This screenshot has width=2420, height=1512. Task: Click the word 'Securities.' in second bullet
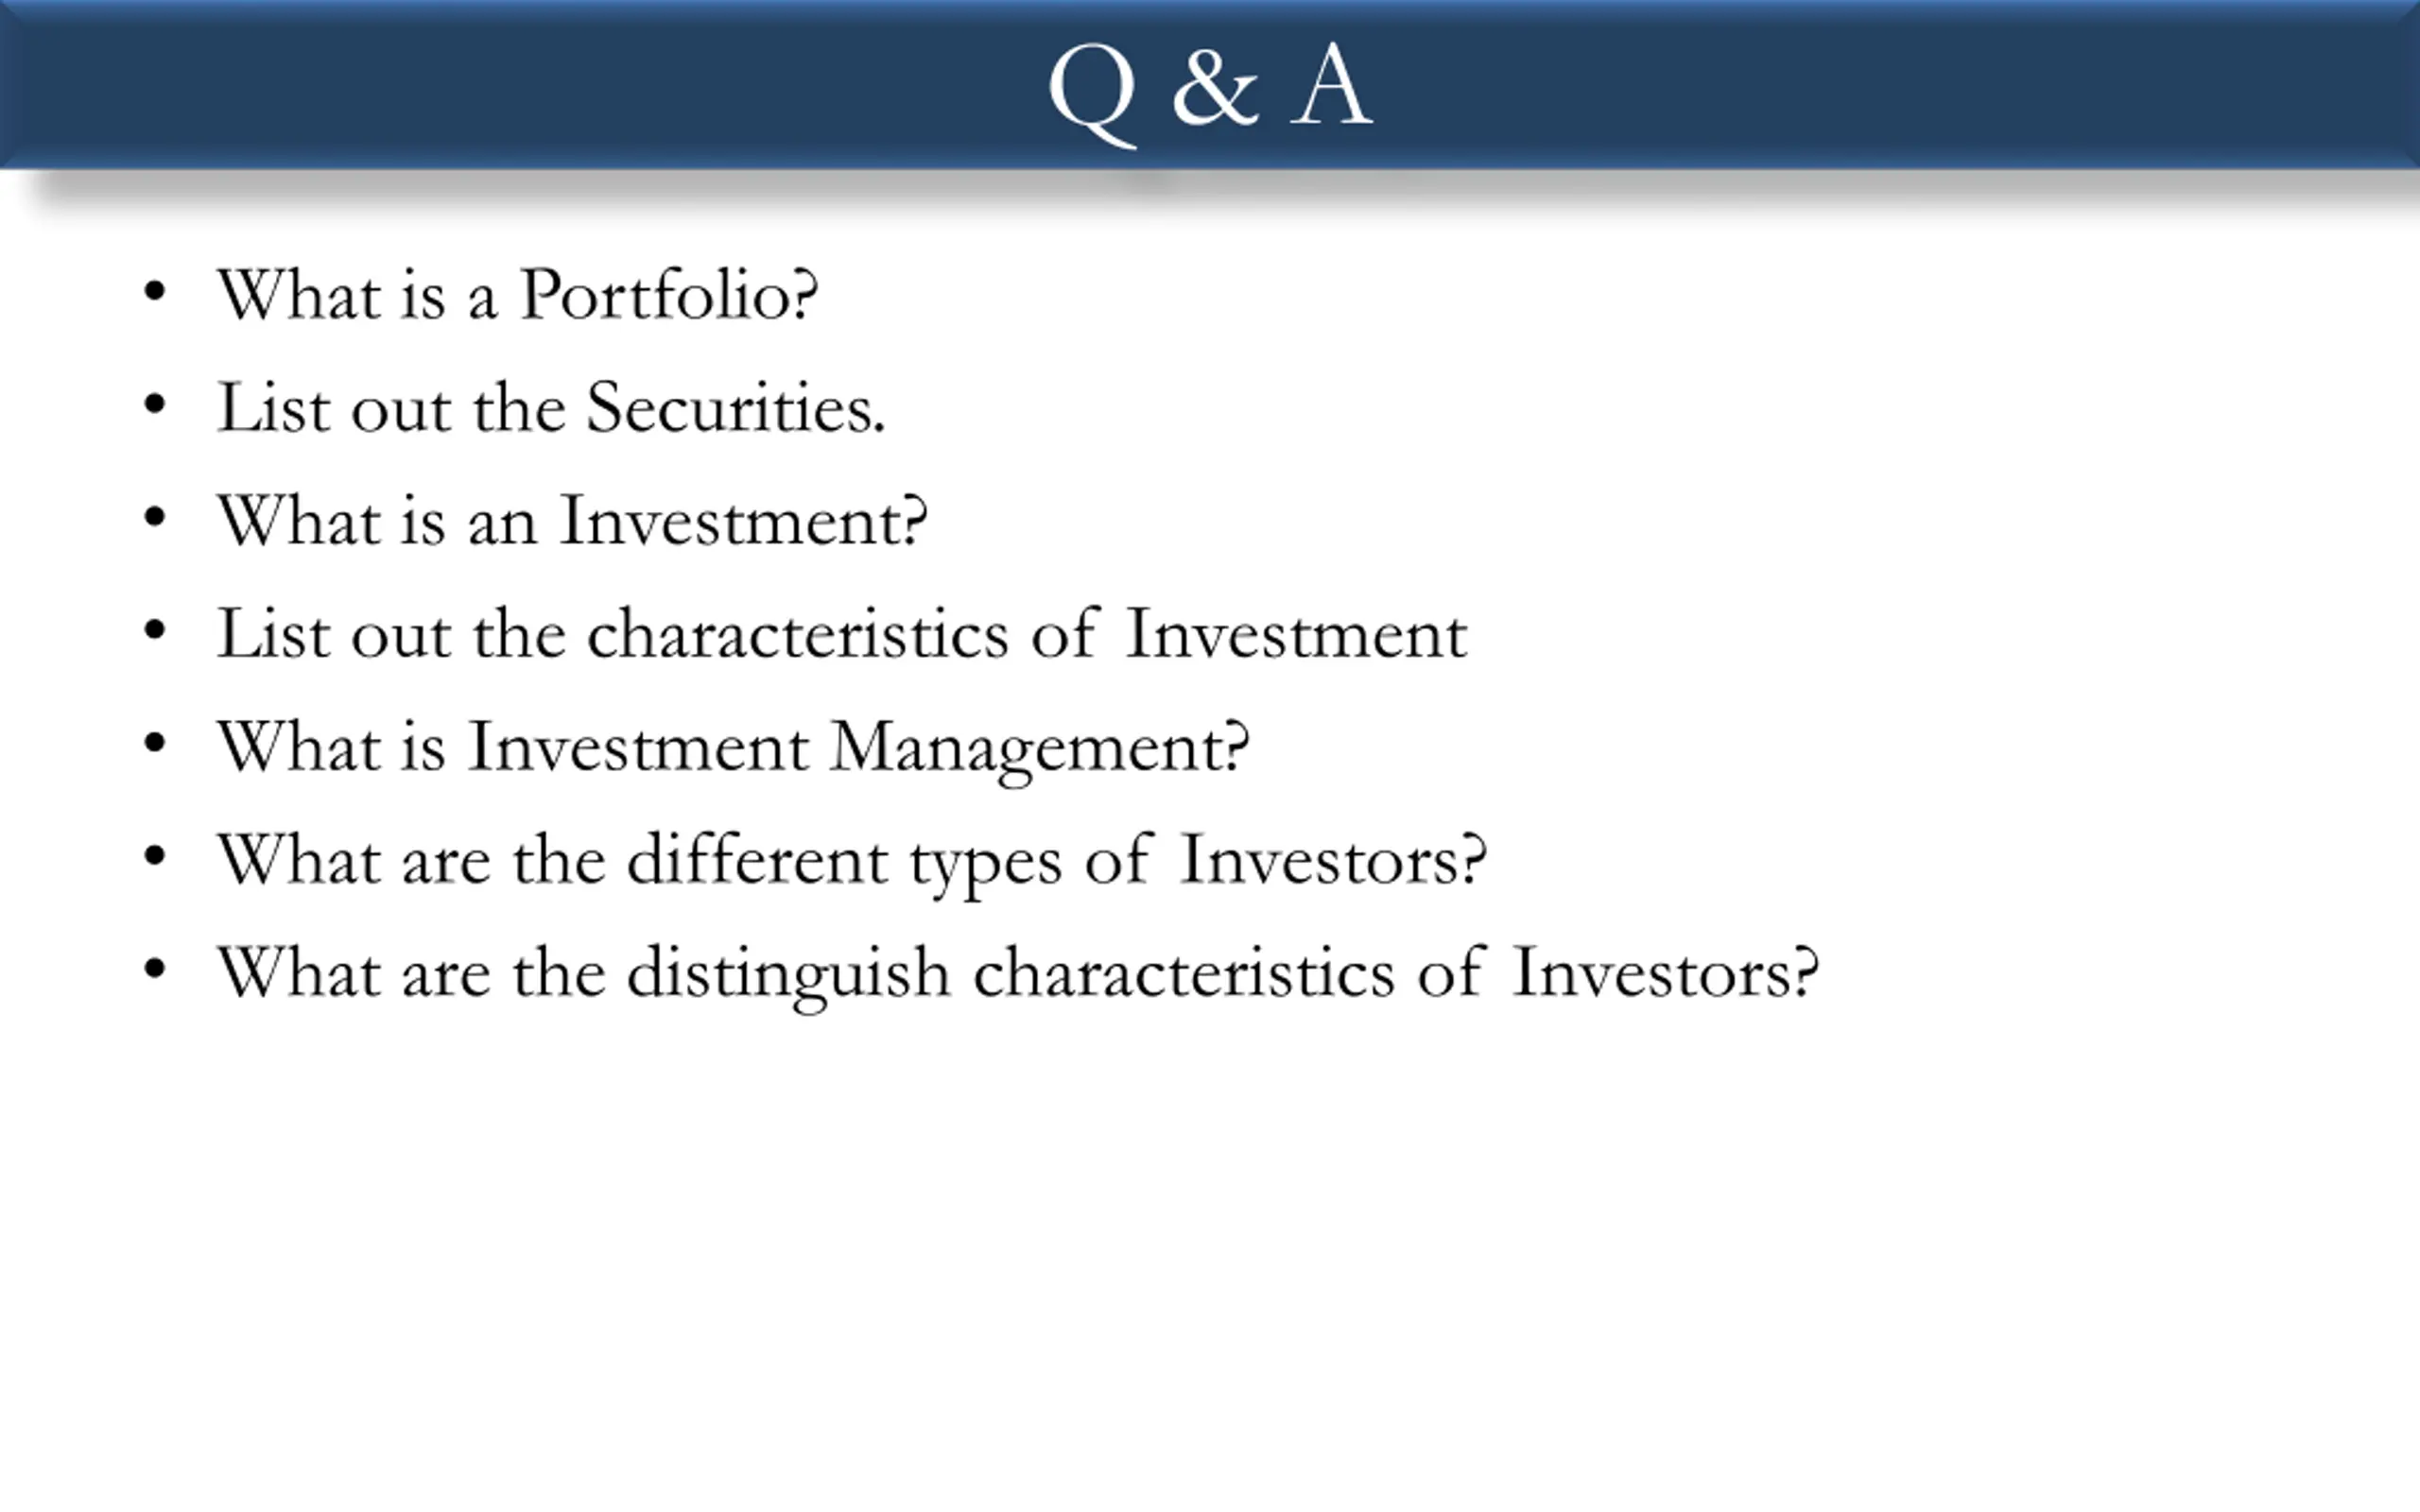(736, 408)
